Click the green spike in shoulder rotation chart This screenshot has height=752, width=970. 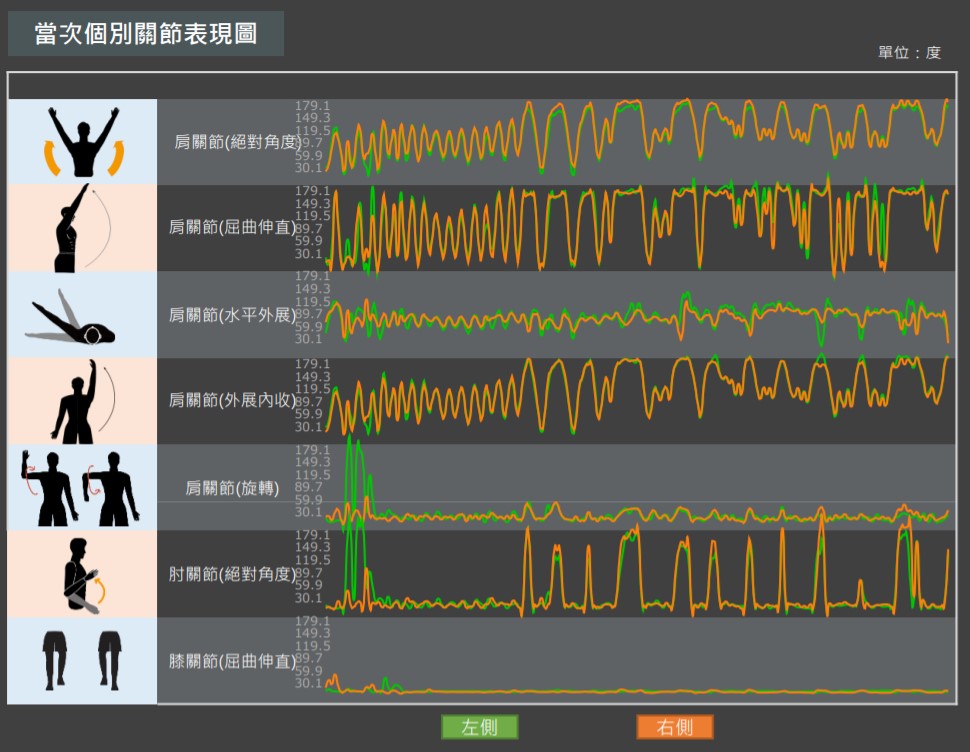[351, 470]
